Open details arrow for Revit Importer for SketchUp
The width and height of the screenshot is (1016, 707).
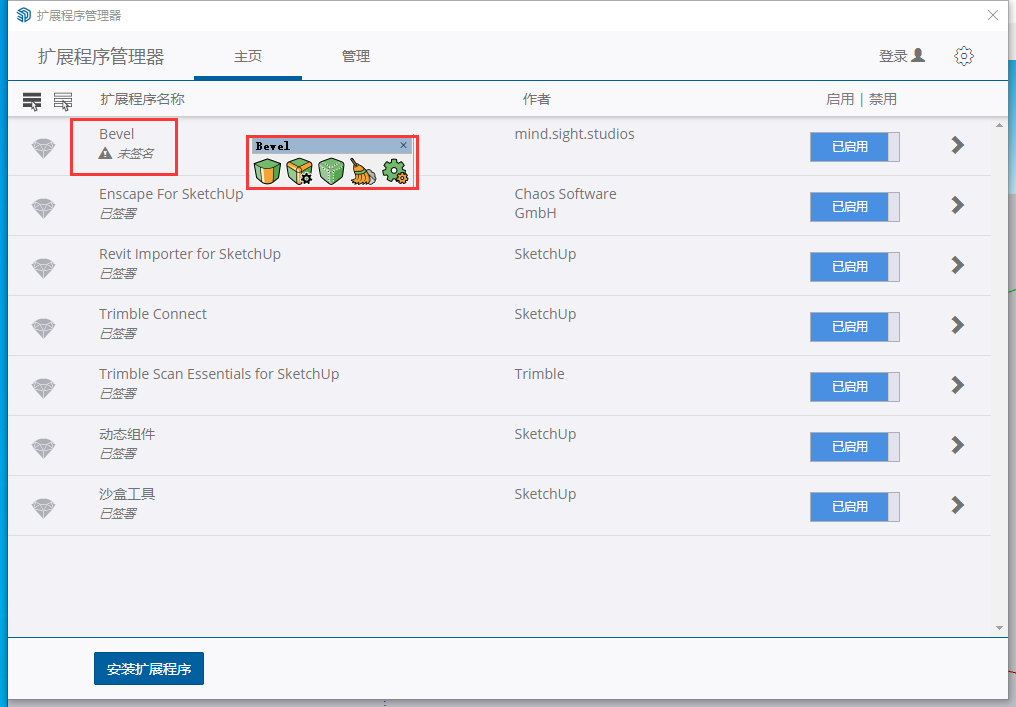tap(958, 265)
